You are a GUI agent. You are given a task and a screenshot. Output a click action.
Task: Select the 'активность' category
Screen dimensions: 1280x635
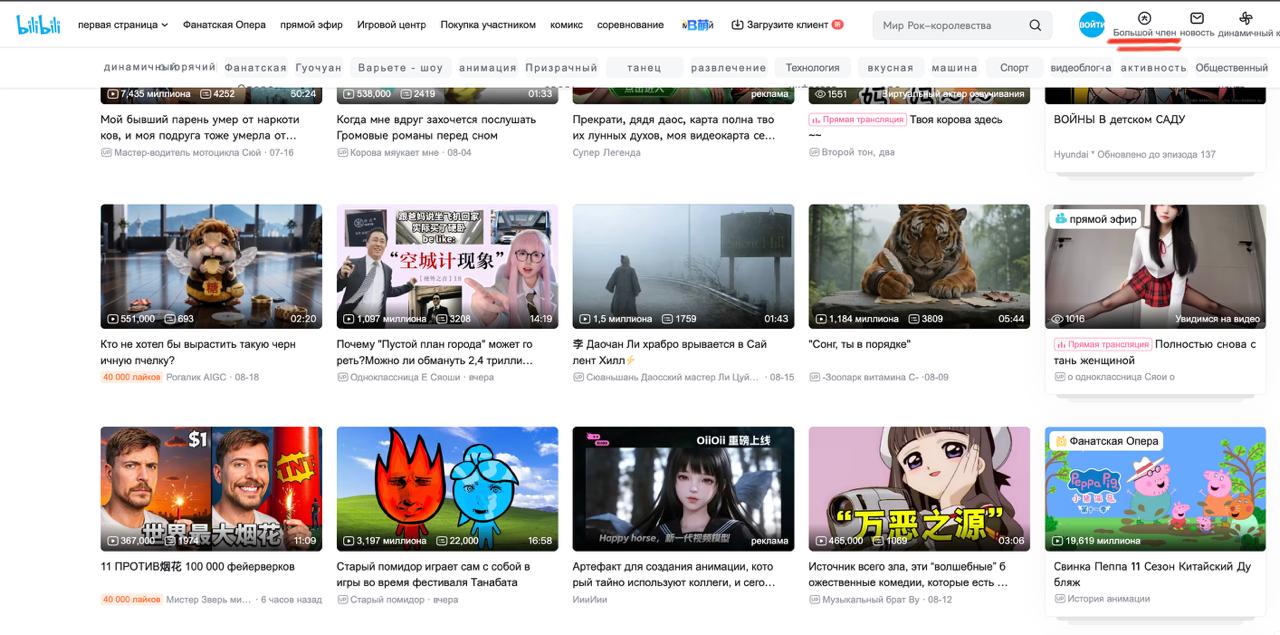pyautogui.click(x=1154, y=68)
